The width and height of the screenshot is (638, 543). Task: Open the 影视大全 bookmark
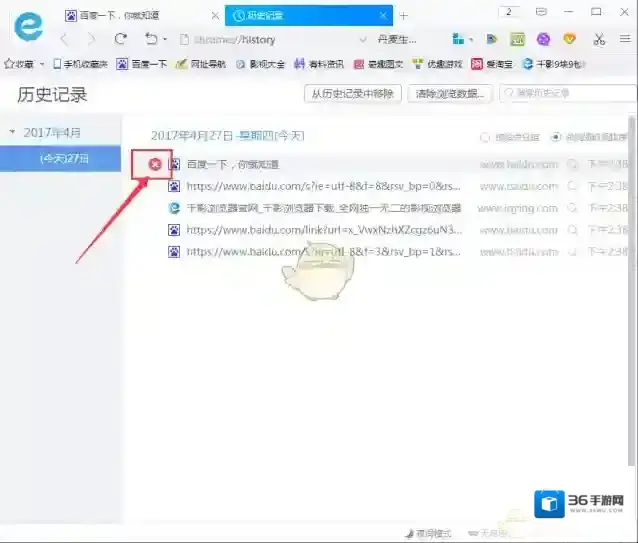coord(260,64)
